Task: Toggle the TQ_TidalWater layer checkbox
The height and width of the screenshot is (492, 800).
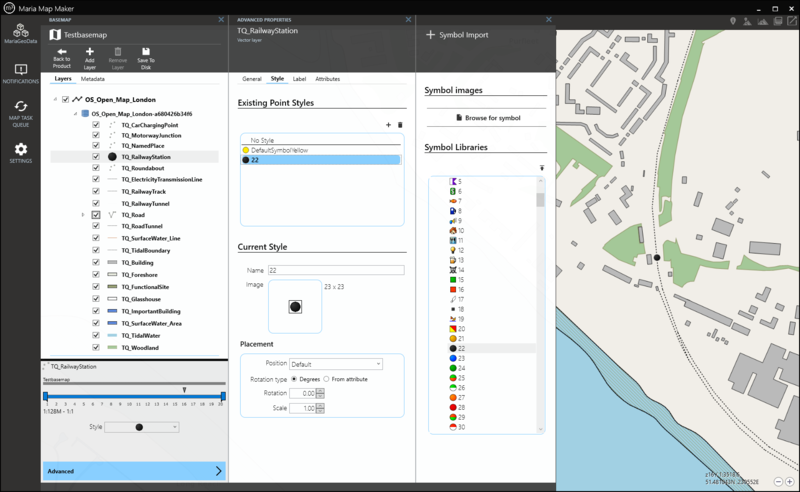Action: 96,335
